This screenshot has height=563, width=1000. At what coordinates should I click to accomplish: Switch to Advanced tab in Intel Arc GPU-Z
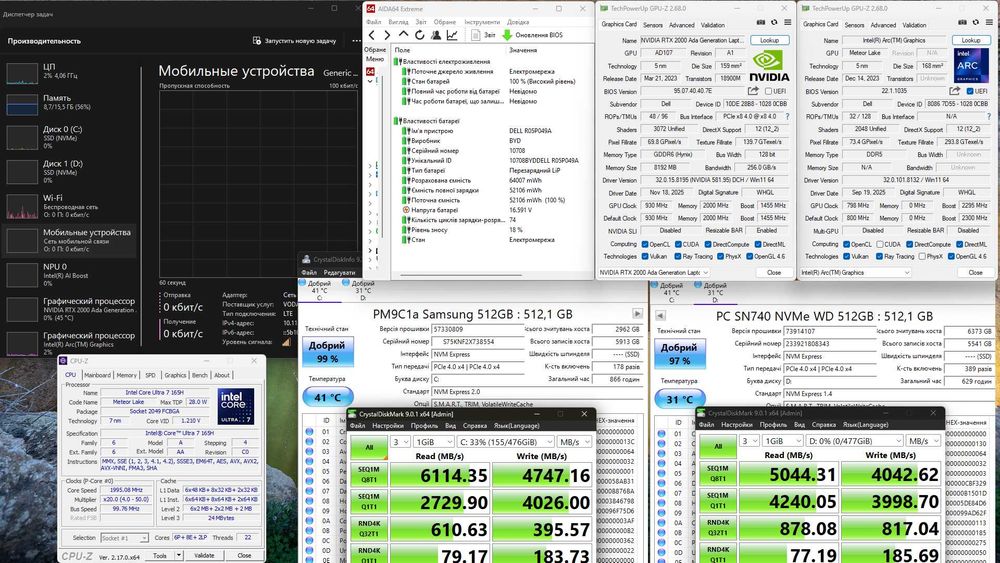click(x=883, y=25)
